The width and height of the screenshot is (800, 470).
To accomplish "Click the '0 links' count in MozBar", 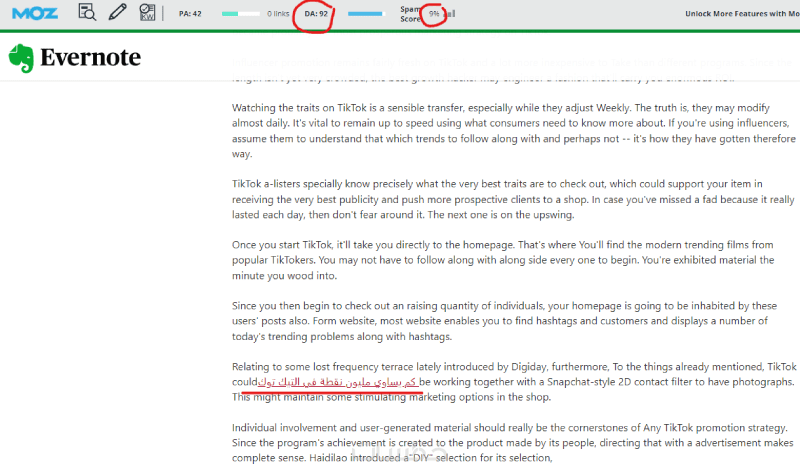I will [278, 14].
